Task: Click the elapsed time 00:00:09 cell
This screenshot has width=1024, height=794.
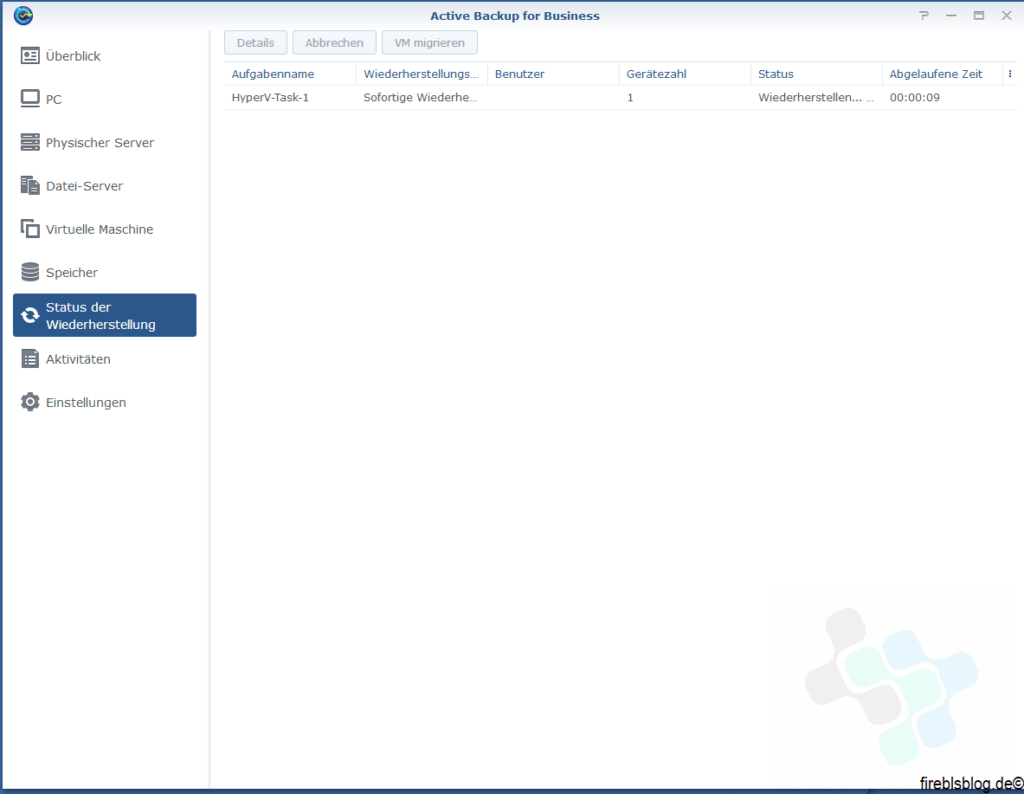Action: [x=914, y=97]
